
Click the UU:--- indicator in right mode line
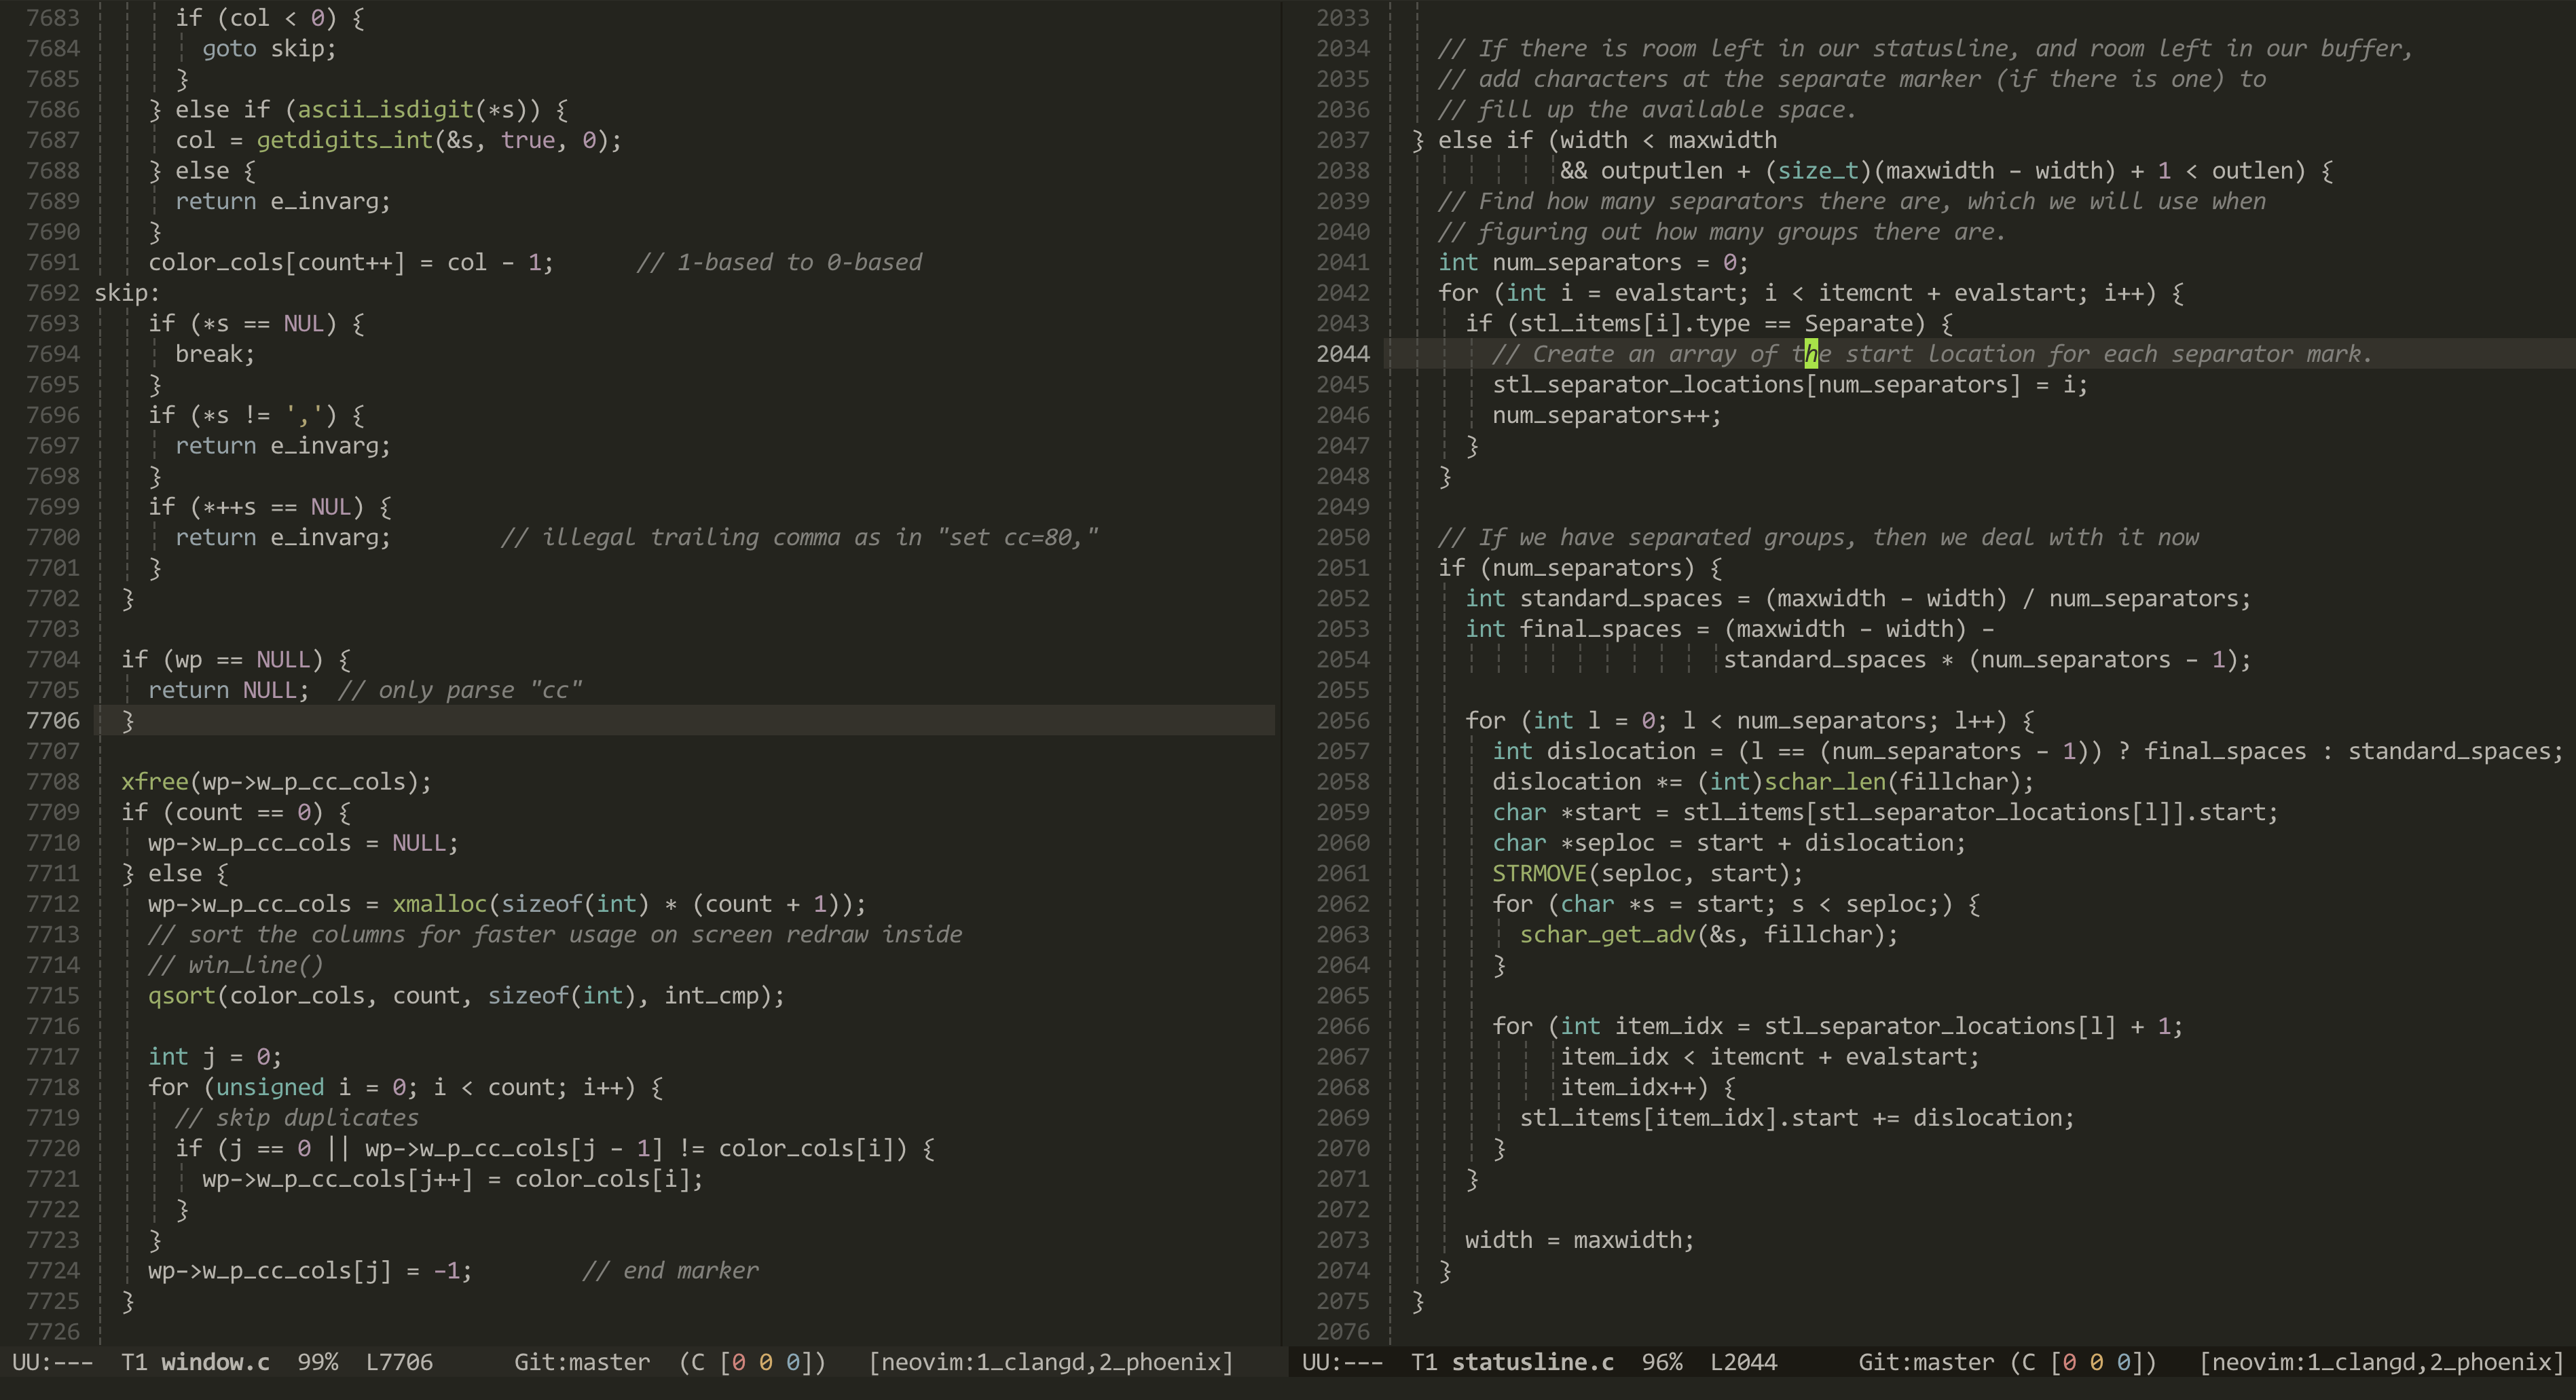tap(1342, 1362)
